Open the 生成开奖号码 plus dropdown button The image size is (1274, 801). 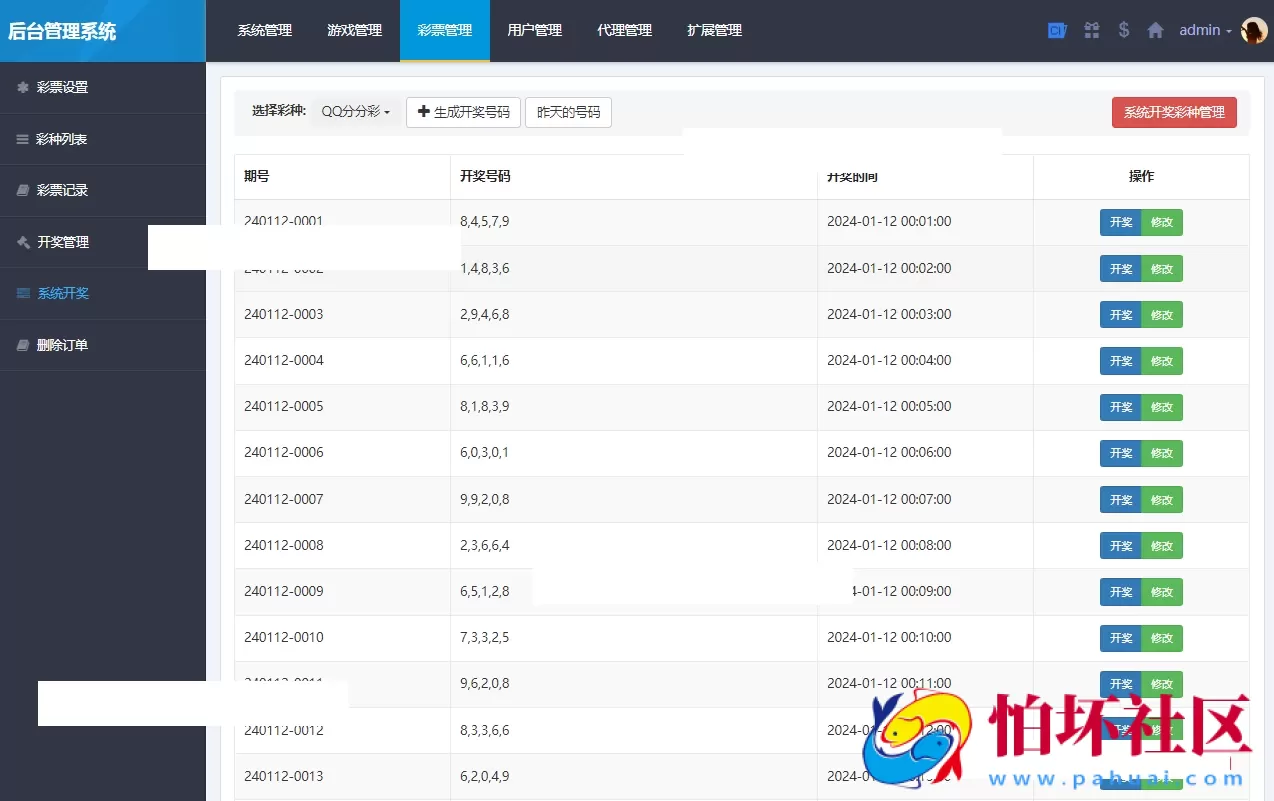[x=463, y=112]
